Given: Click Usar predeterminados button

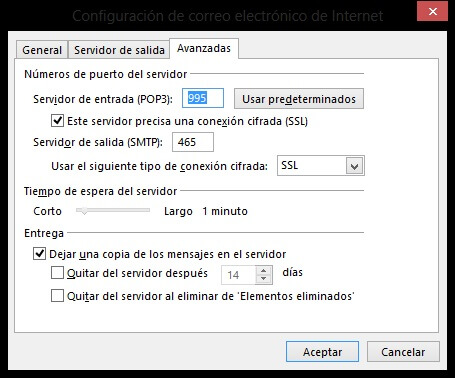Looking at the screenshot, I should (299, 99).
